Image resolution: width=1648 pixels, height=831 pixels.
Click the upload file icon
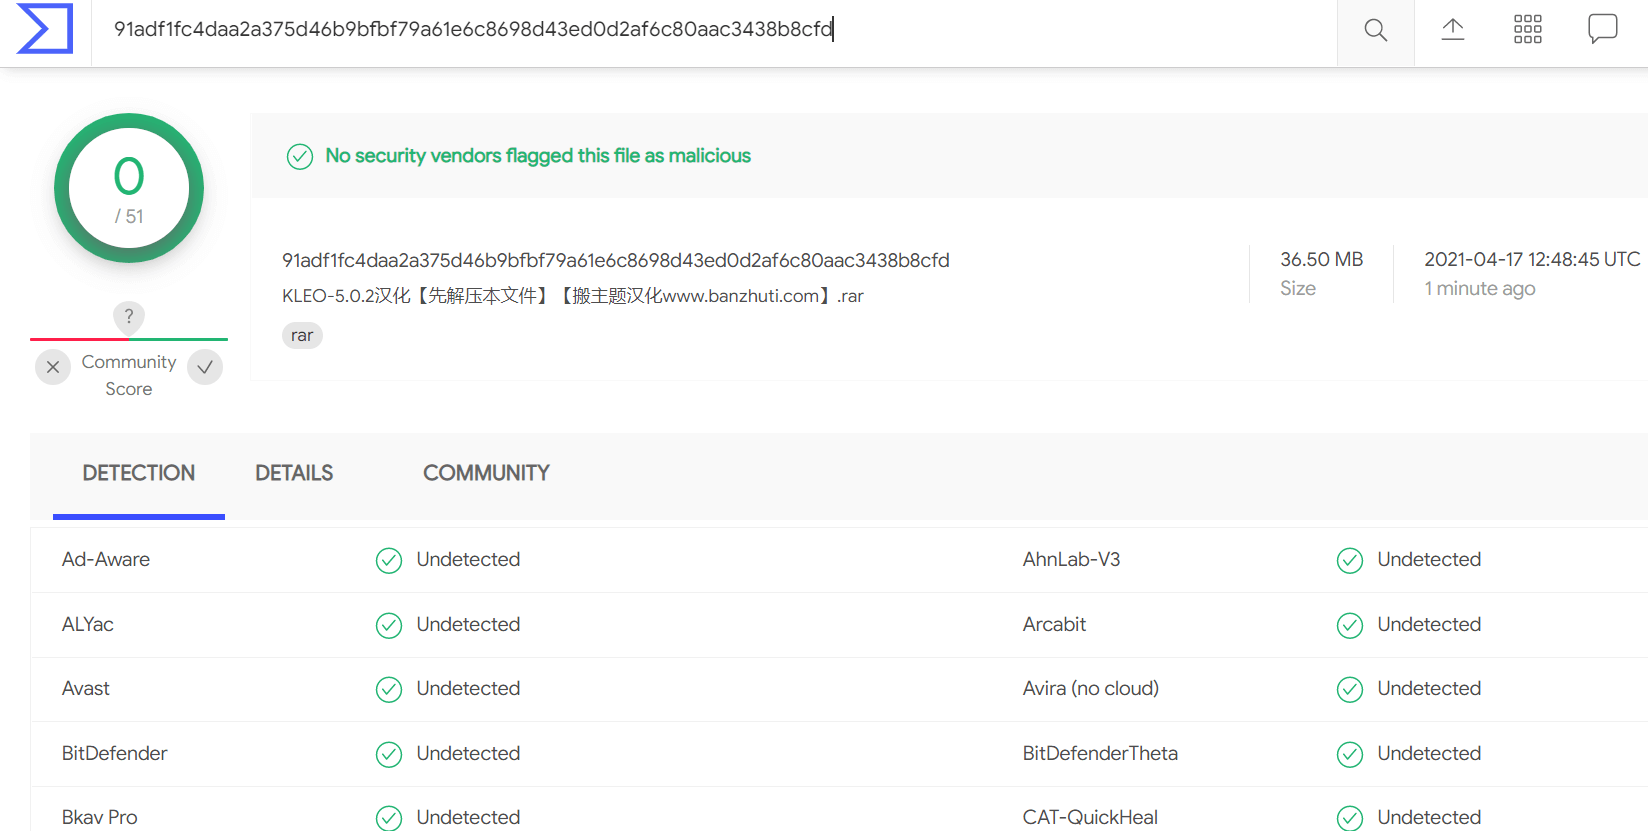(x=1452, y=30)
